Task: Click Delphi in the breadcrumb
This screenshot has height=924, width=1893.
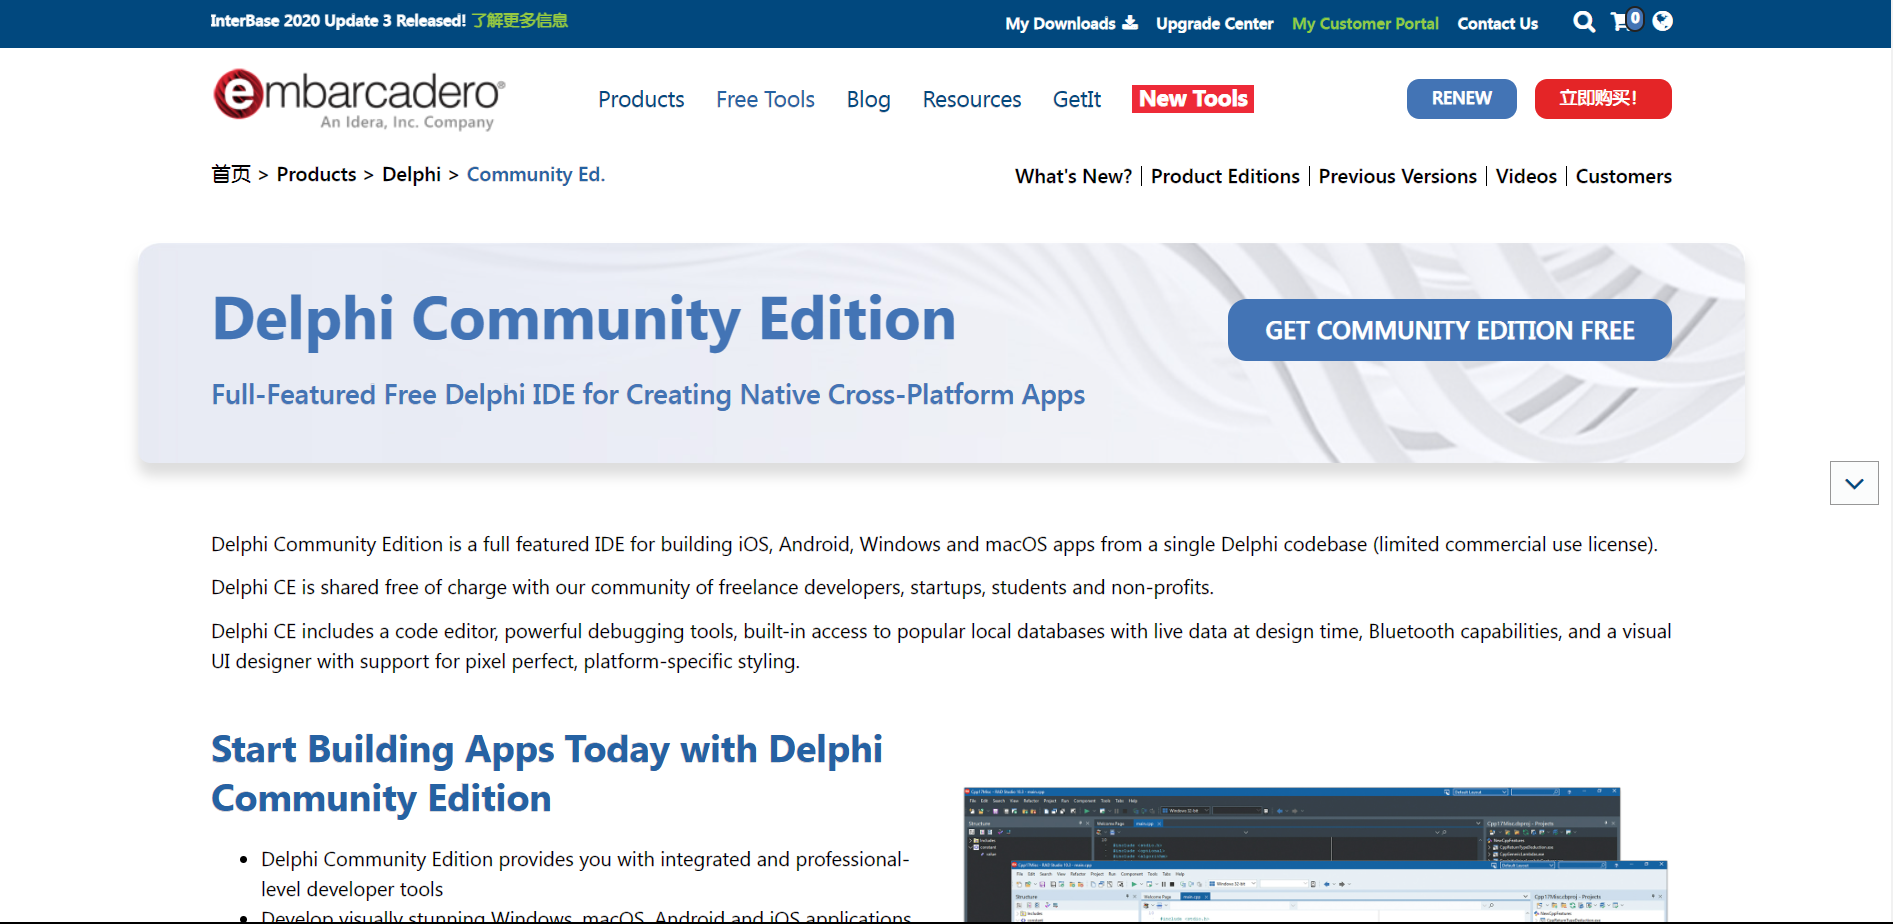Action: [x=411, y=174]
